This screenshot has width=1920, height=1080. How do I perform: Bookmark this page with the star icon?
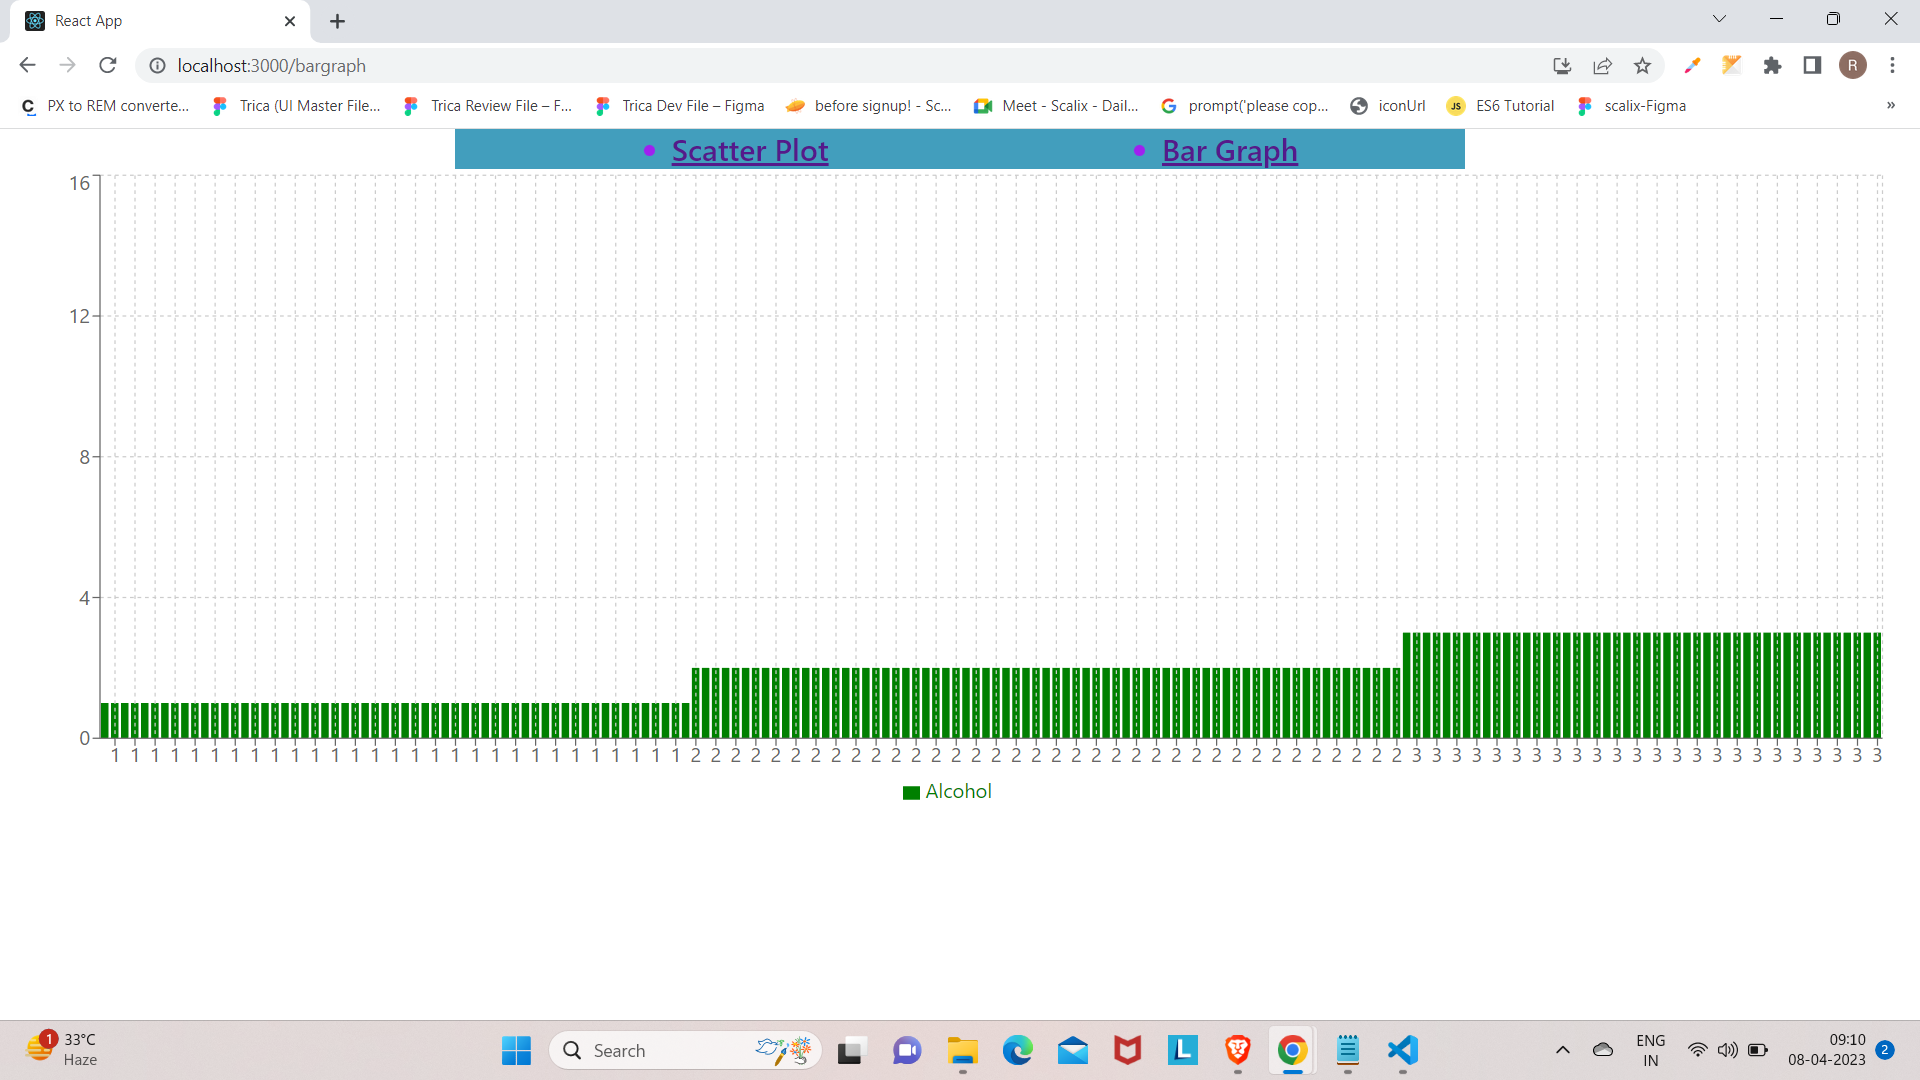[1642, 65]
